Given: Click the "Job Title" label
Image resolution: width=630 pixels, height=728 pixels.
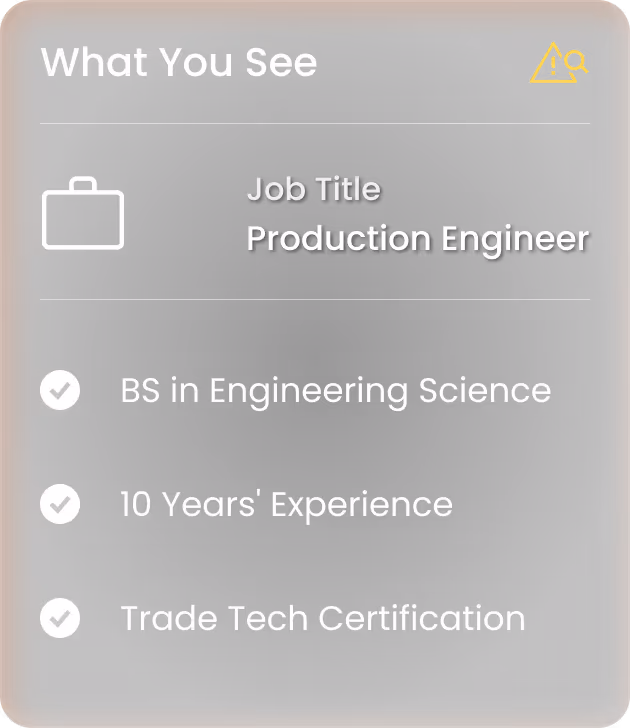Looking at the screenshot, I should pos(314,189).
